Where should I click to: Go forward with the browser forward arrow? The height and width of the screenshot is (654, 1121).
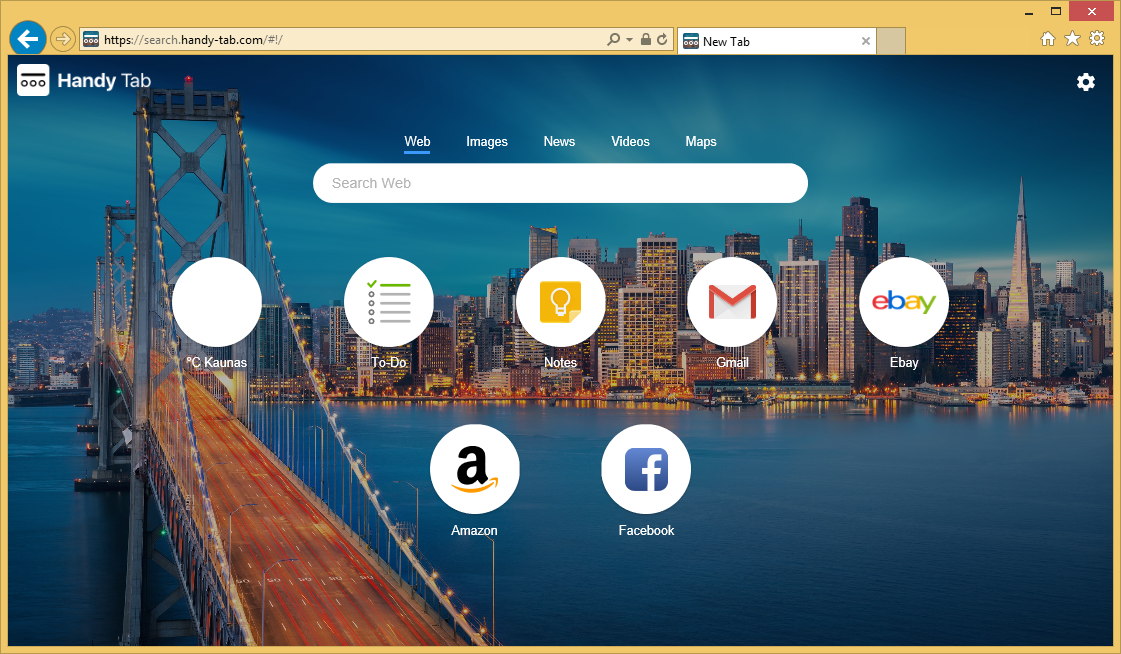tap(63, 39)
